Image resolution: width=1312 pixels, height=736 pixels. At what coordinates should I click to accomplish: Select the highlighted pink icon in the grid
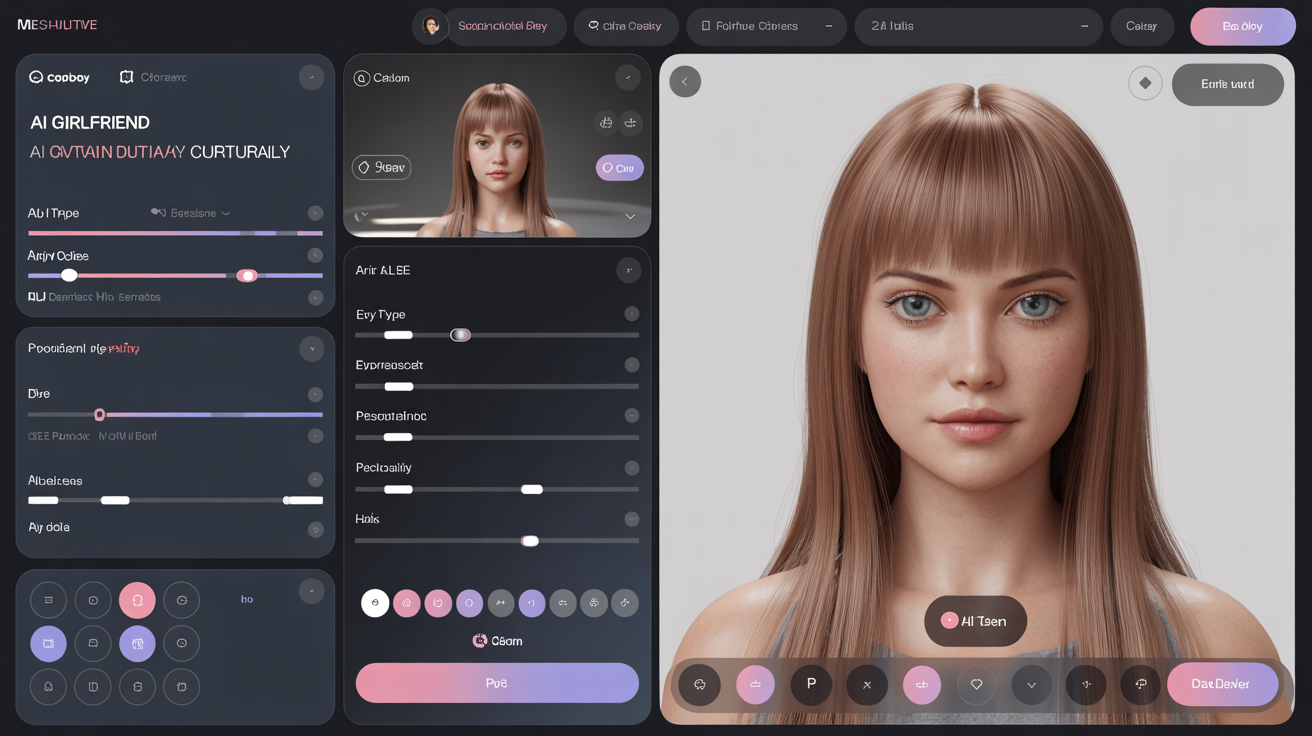pos(137,600)
